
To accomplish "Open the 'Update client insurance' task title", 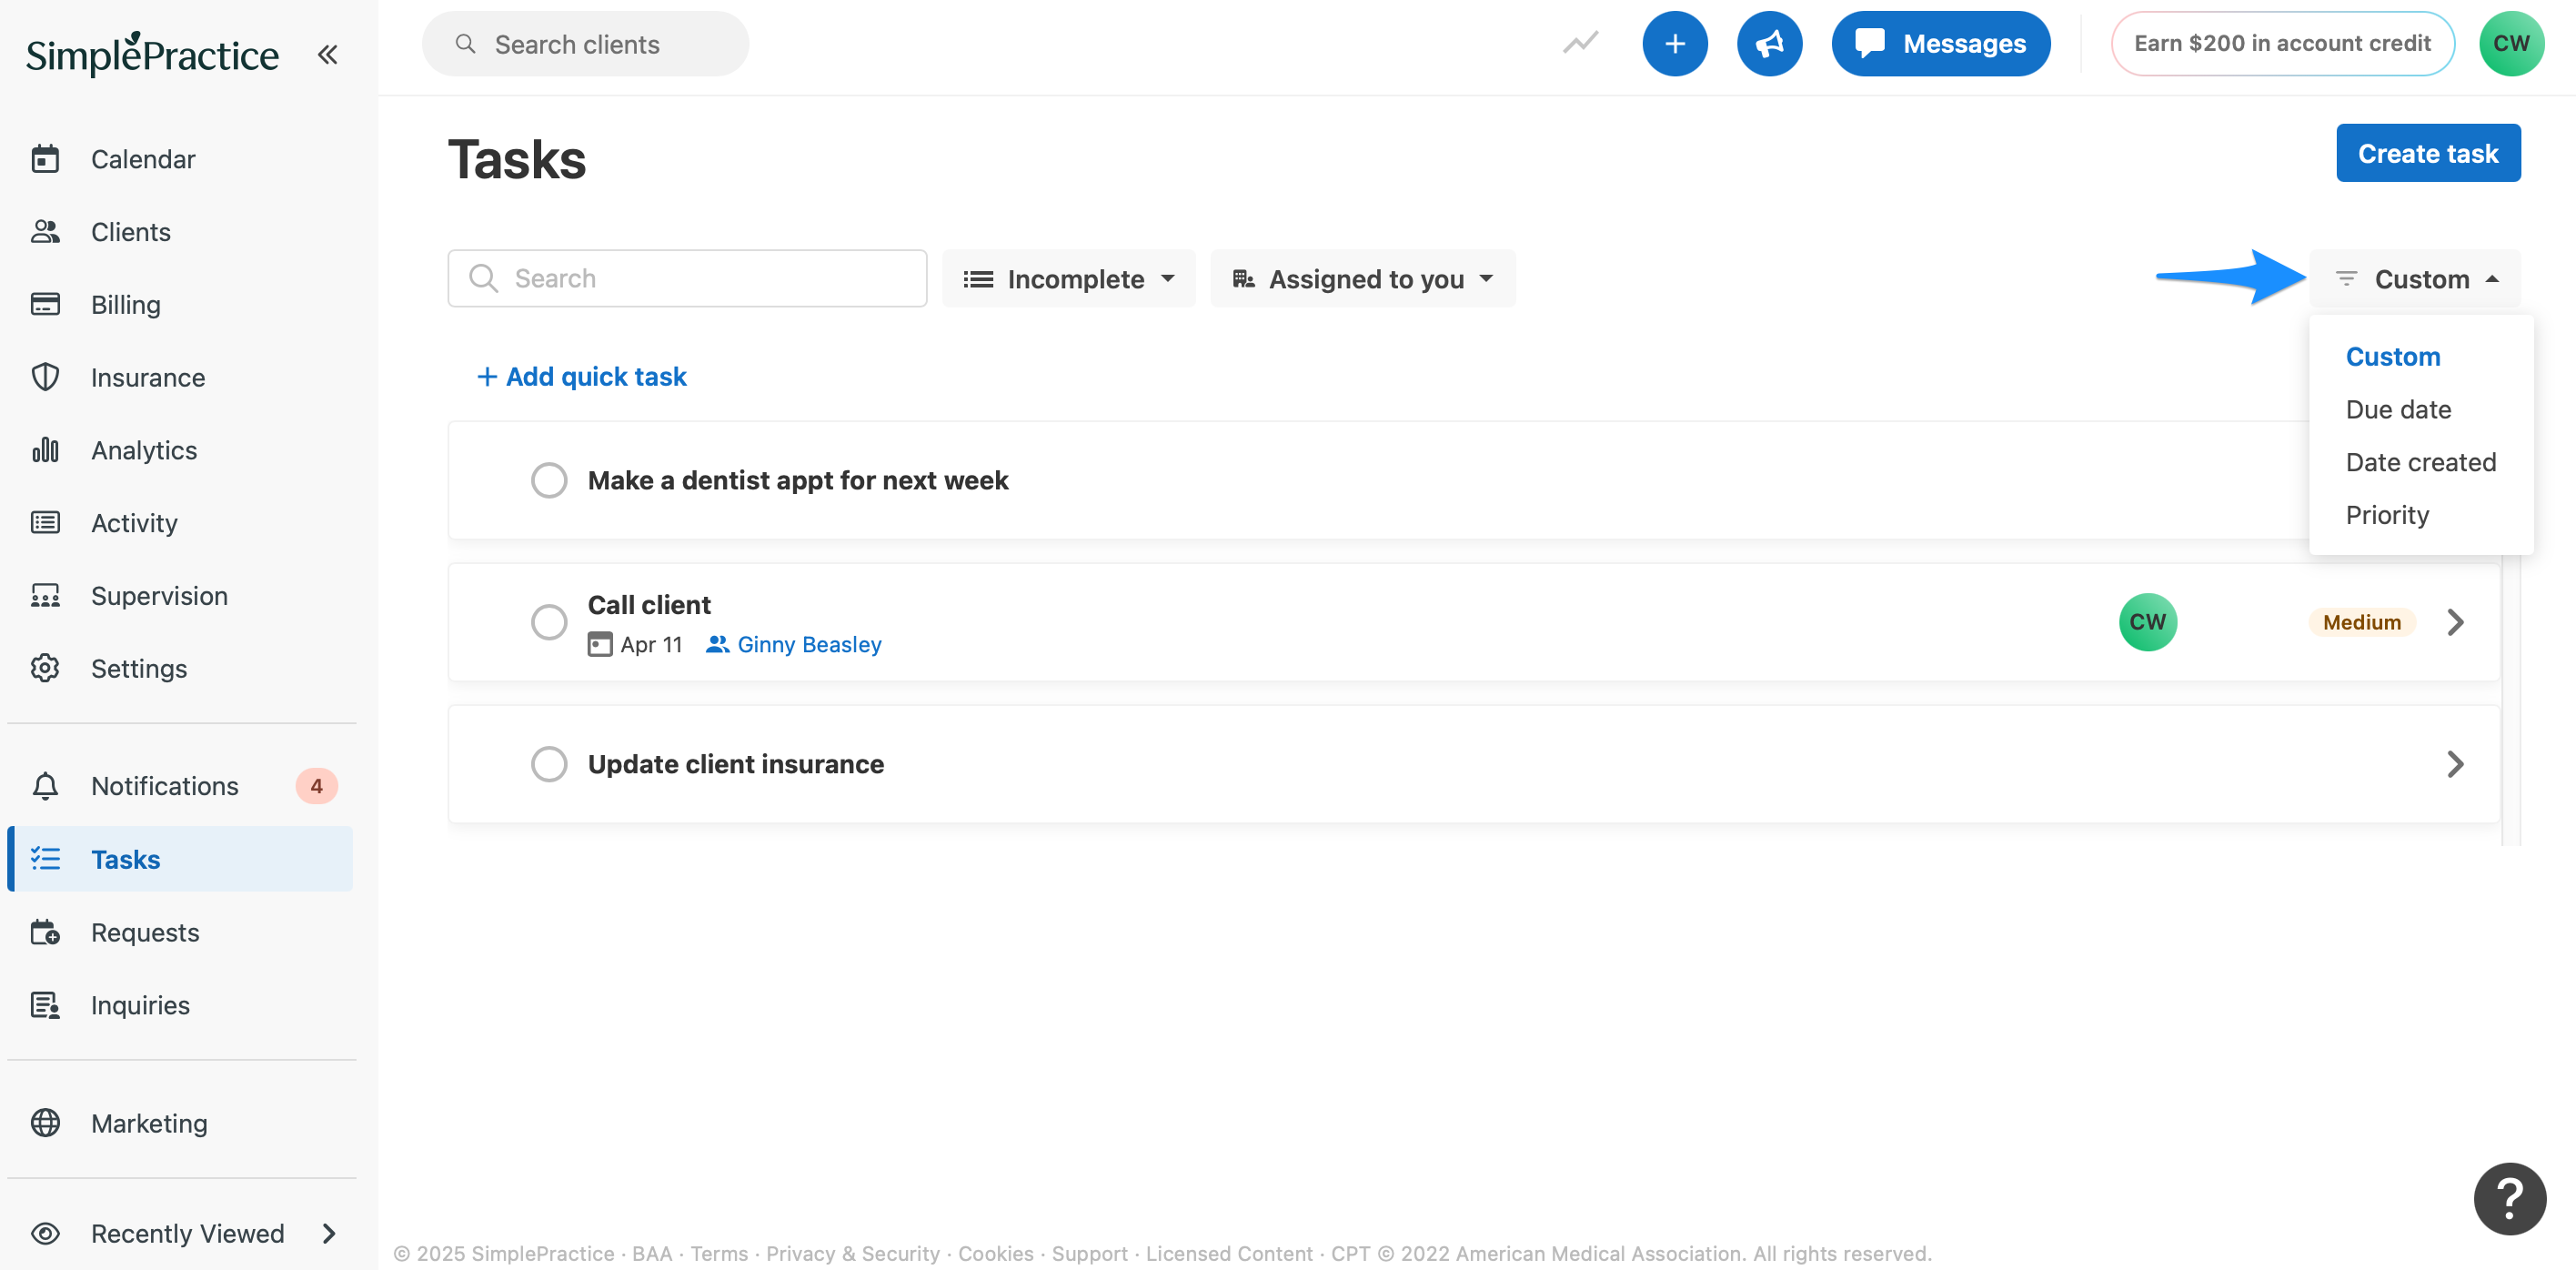I will tap(736, 764).
